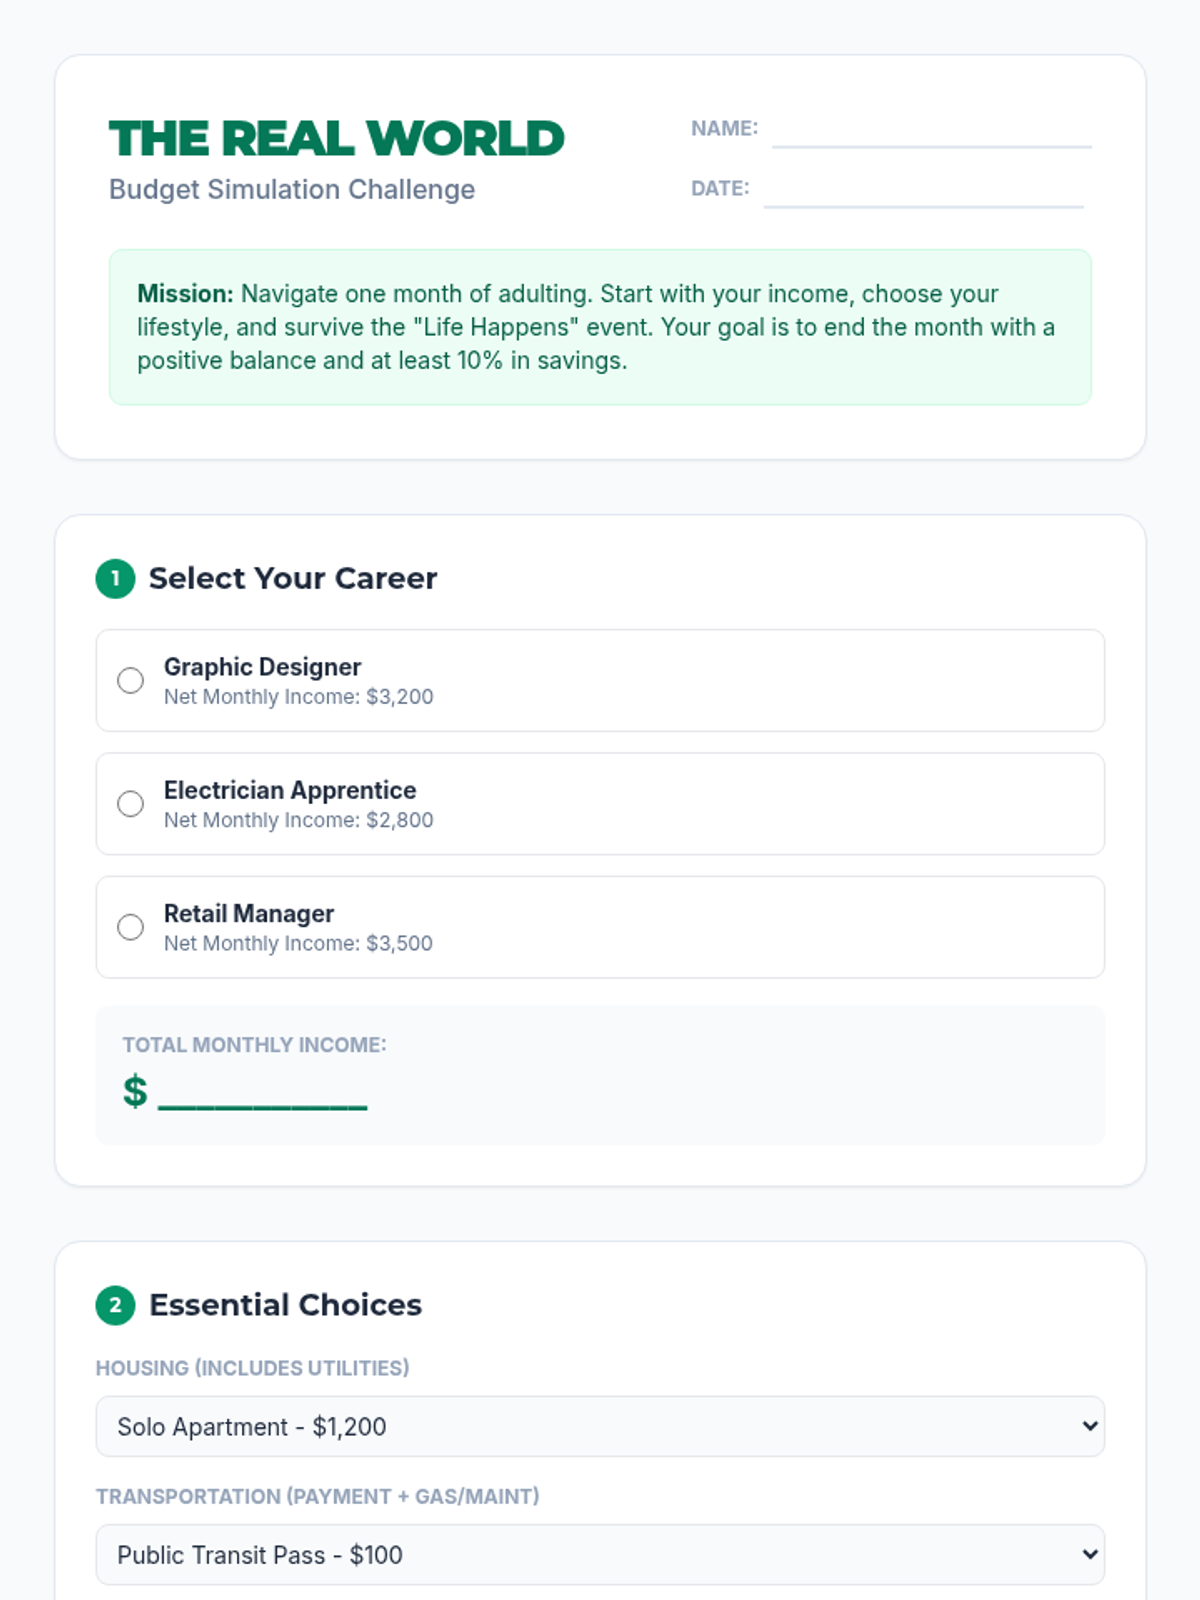Click the Graphic Designer career card
This screenshot has width=1200, height=1600.
pyautogui.click(x=600, y=680)
